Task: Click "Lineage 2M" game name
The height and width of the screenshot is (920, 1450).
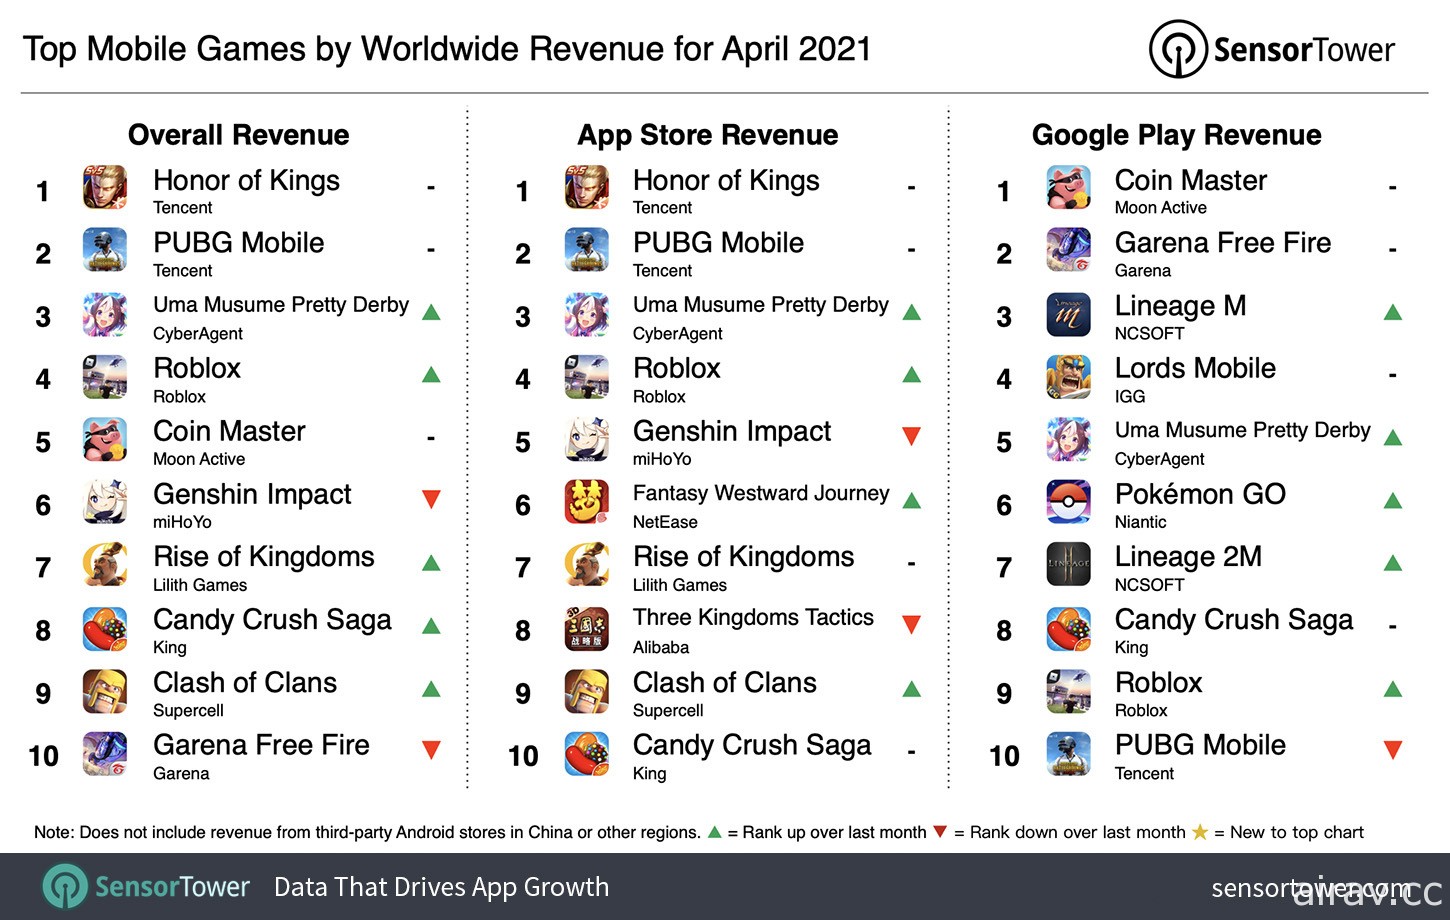Action: point(1188,557)
